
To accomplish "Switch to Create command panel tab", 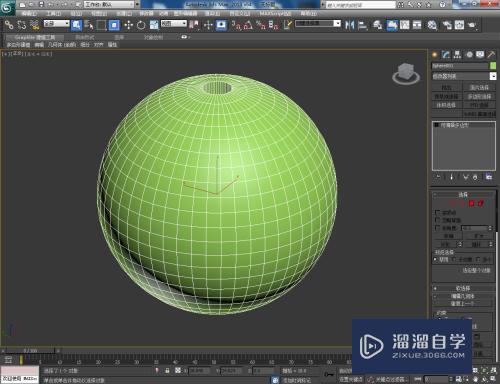I will pyautogui.click(x=435, y=55).
